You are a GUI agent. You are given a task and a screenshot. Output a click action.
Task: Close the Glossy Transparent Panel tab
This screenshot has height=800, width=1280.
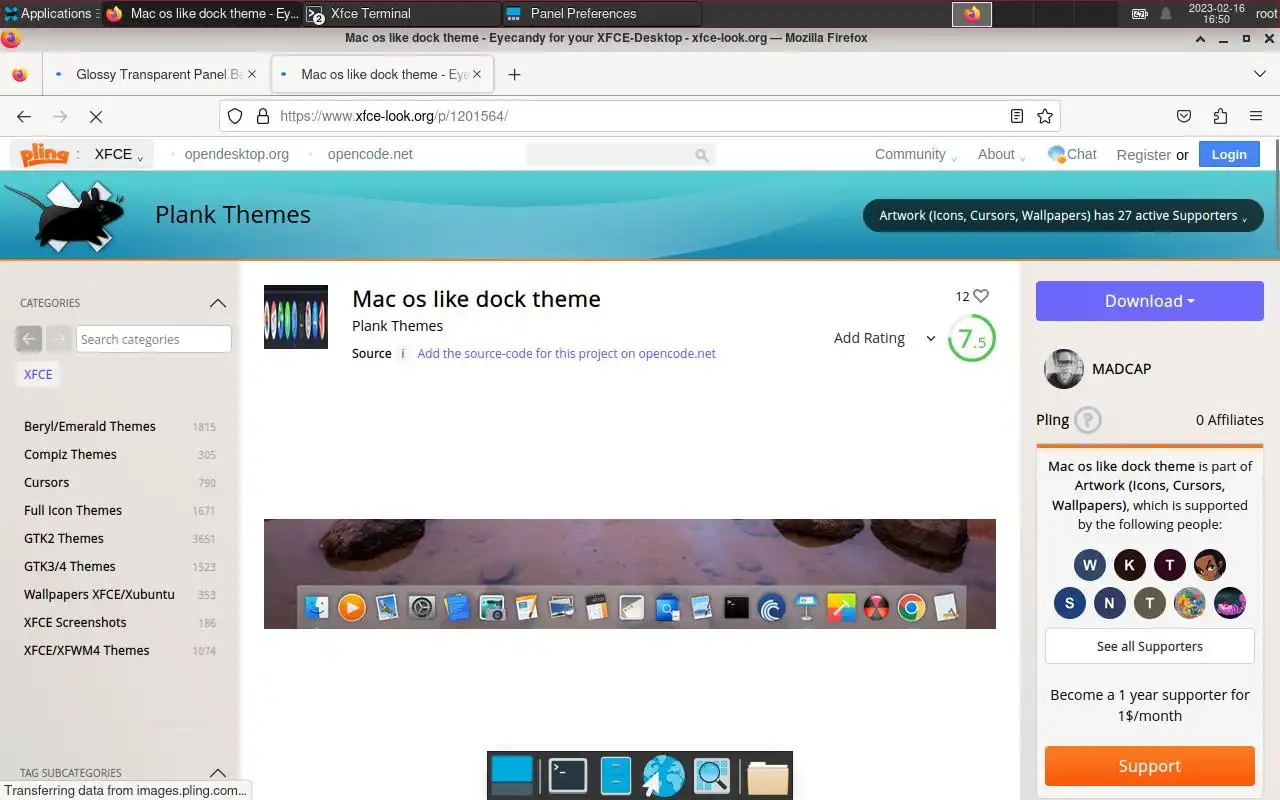click(x=251, y=74)
